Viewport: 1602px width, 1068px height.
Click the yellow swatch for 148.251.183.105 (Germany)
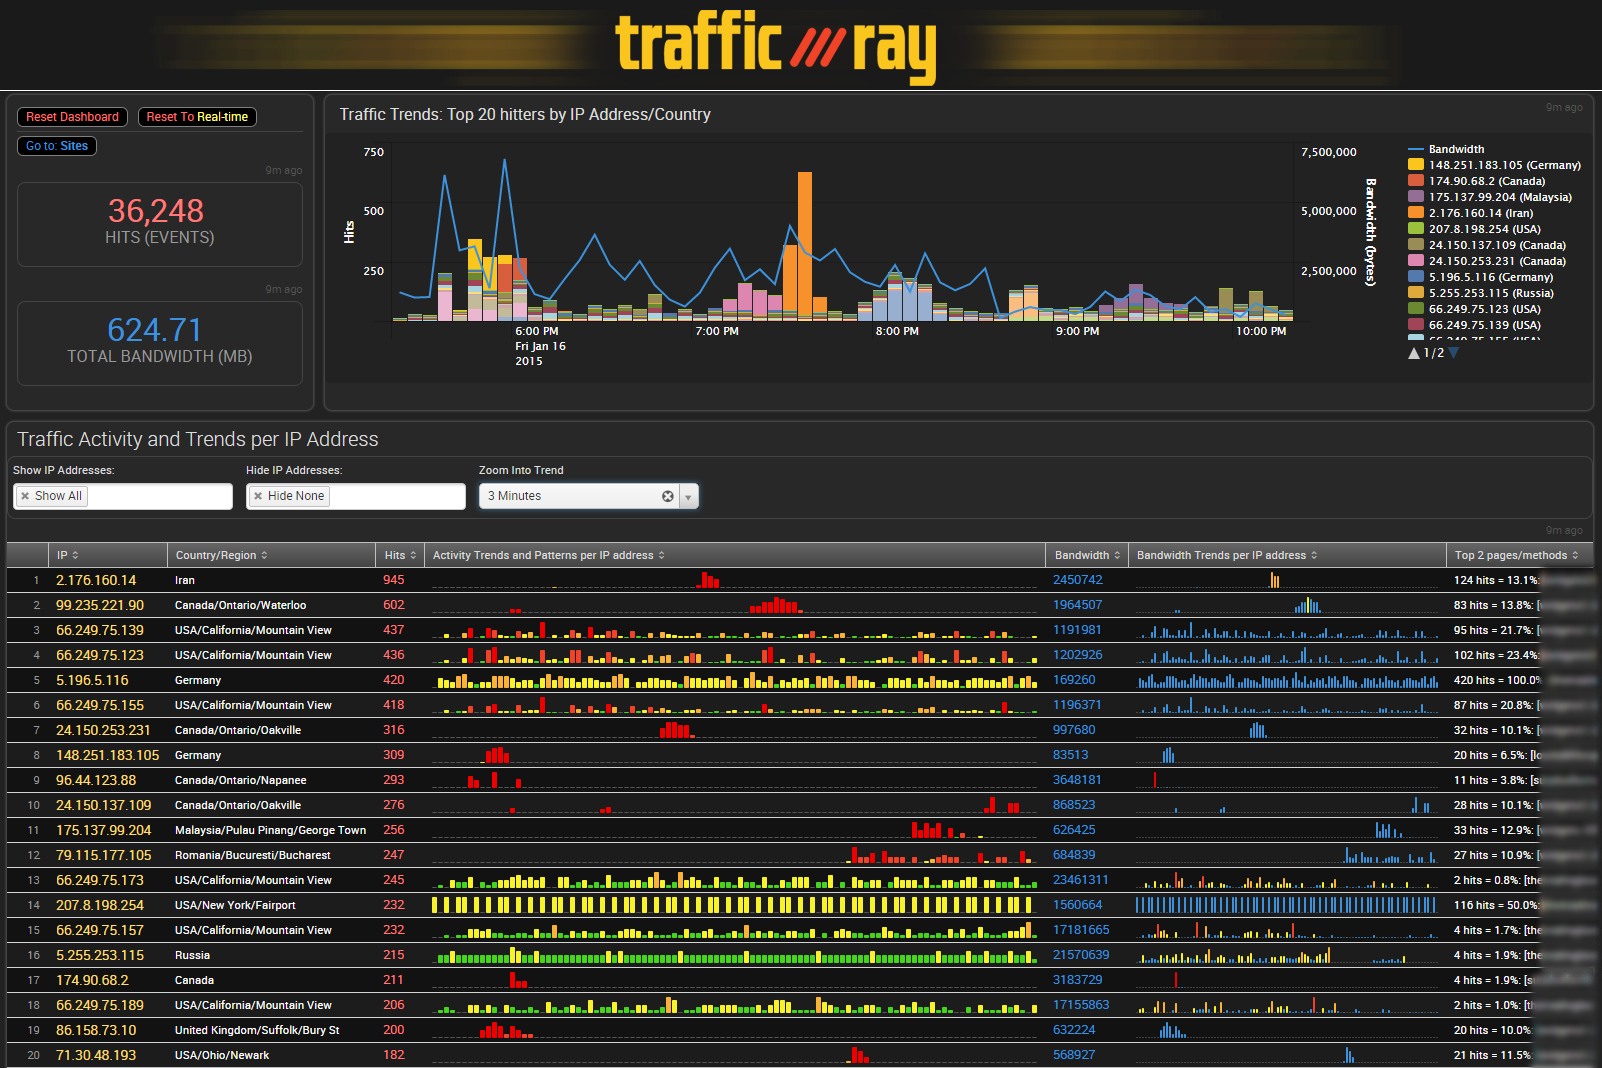coord(1415,165)
